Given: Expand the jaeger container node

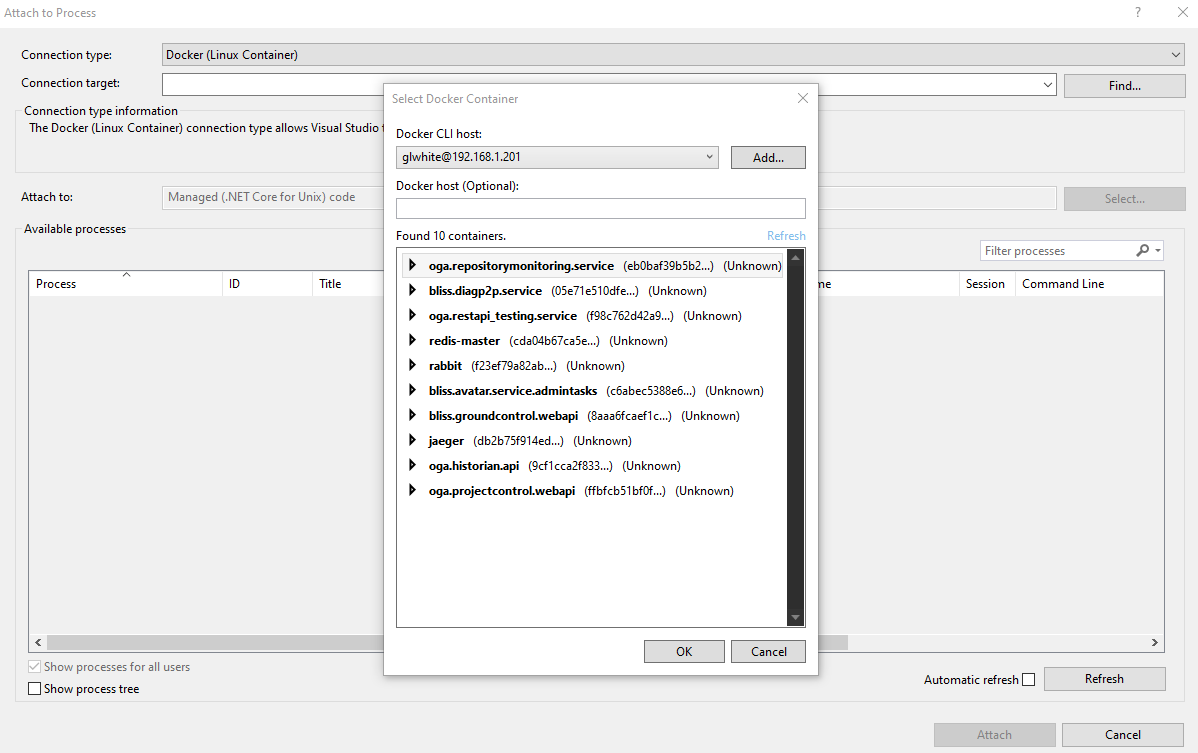Looking at the screenshot, I should (x=413, y=441).
